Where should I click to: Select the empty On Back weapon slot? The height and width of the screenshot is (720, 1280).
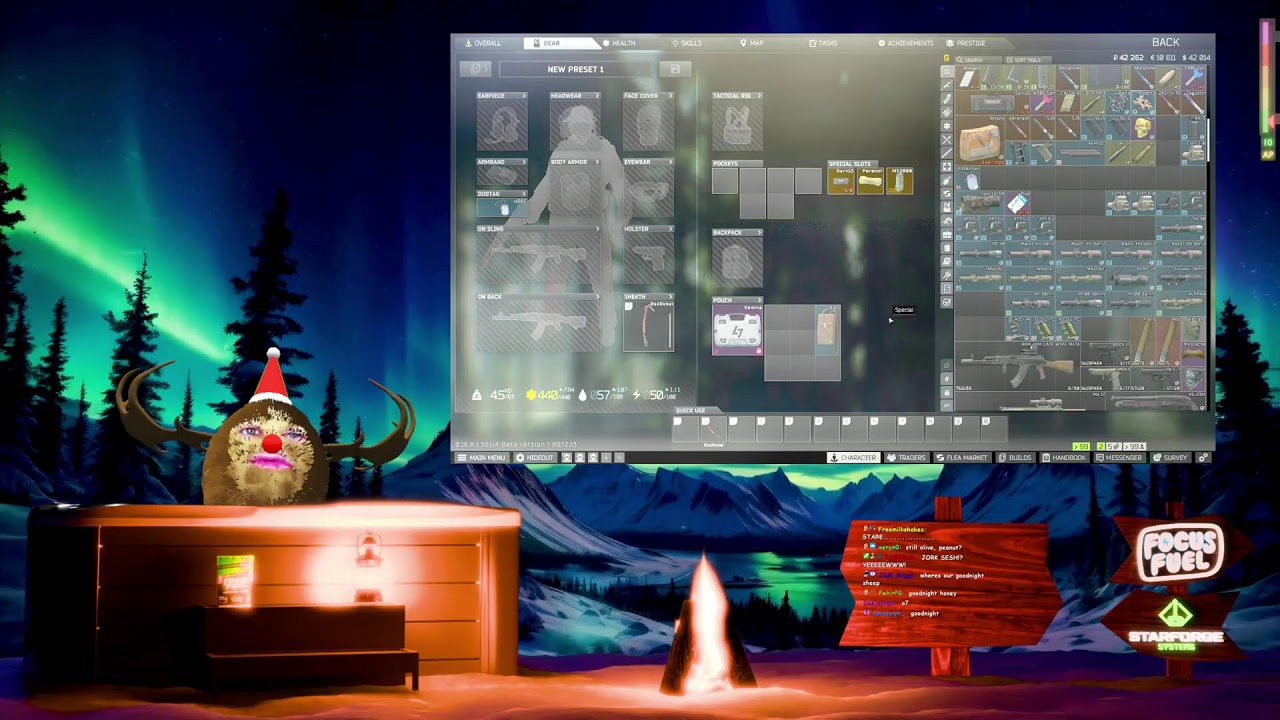(538, 326)
